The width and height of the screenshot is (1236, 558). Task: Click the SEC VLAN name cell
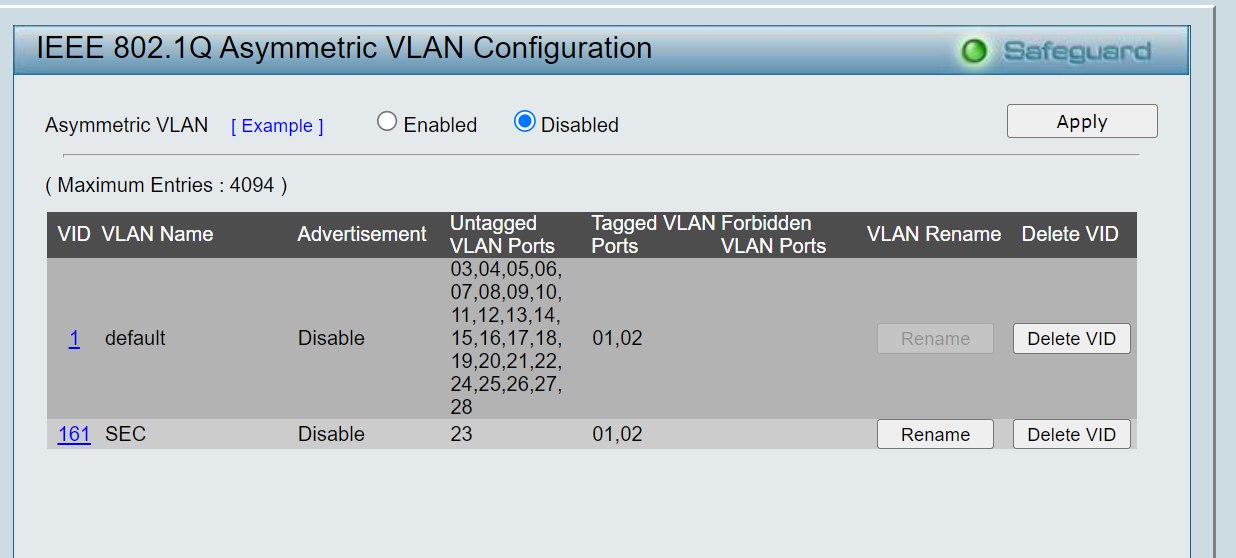click(125, 434)
